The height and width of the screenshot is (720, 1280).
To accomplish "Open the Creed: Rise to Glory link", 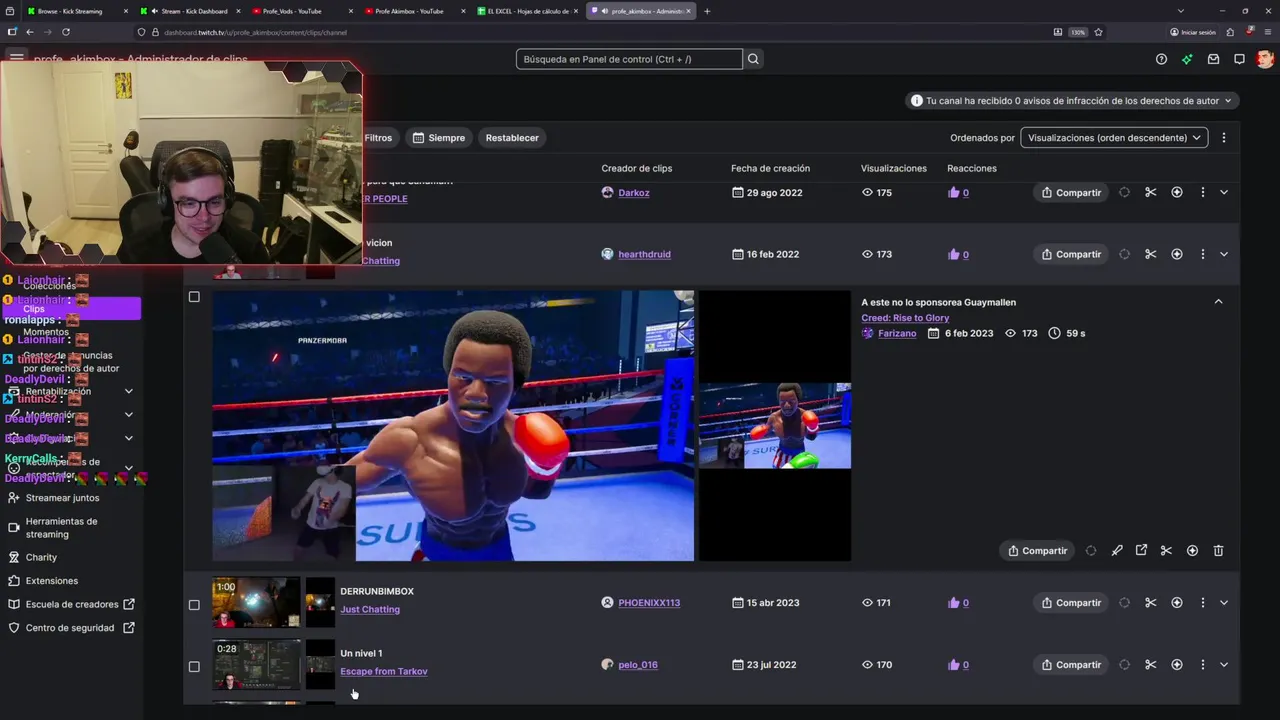I will click(905, 318).
